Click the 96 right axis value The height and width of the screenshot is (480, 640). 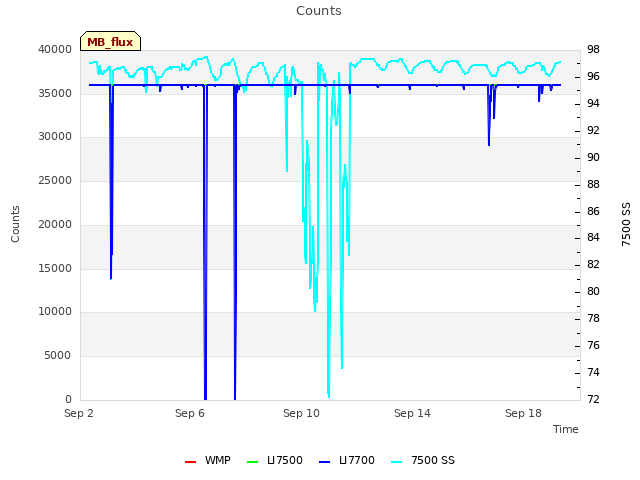tap(593, 76)
